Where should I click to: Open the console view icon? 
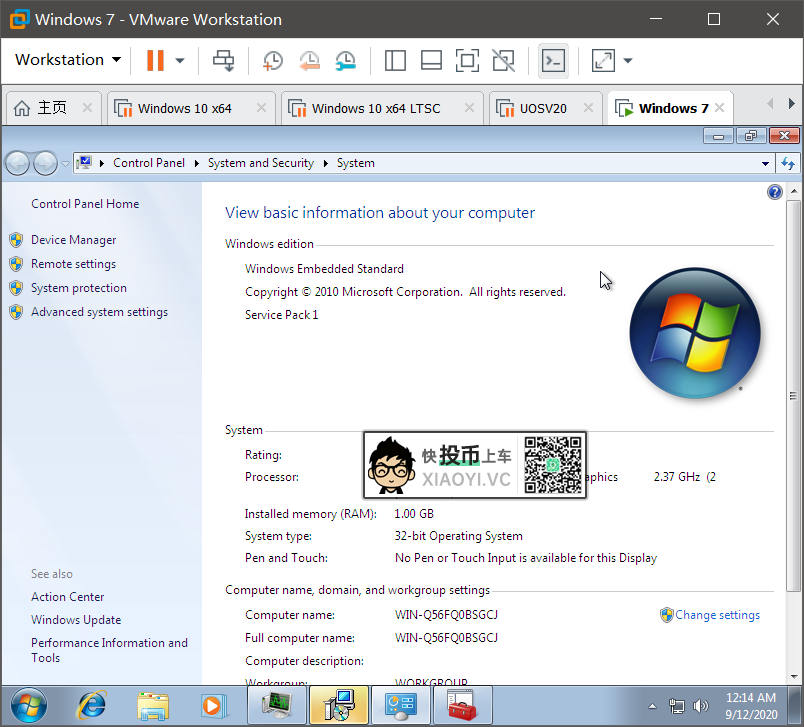click(x=553, y=60)
